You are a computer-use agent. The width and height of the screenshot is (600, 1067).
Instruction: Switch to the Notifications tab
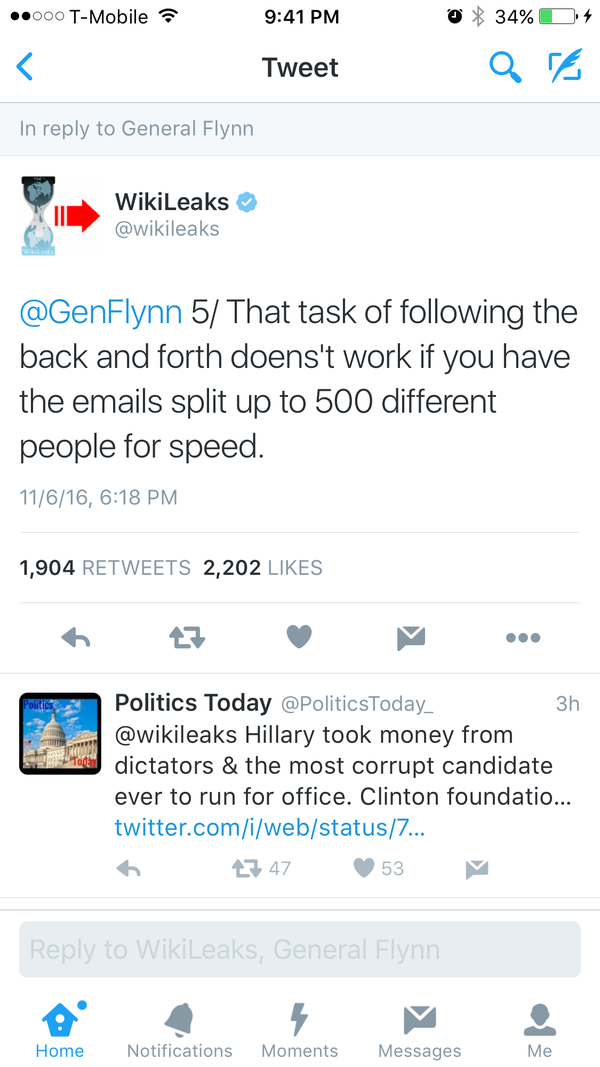(180, 1031)
